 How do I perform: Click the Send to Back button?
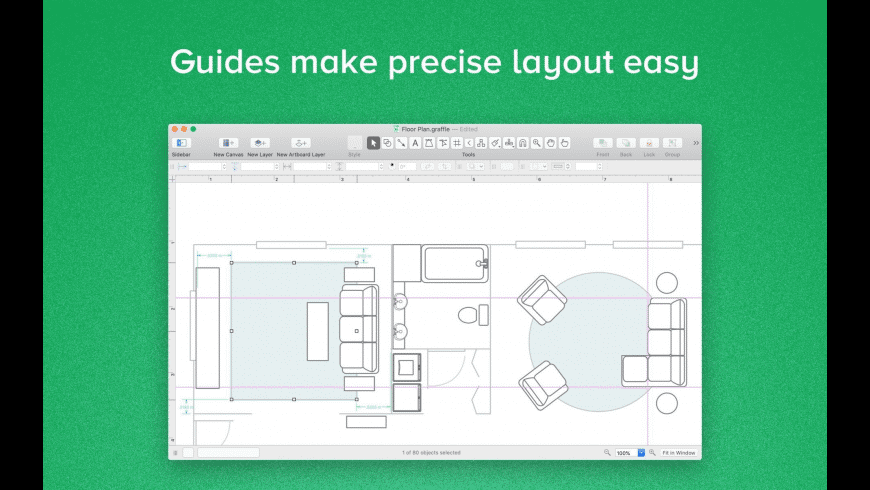626,143
